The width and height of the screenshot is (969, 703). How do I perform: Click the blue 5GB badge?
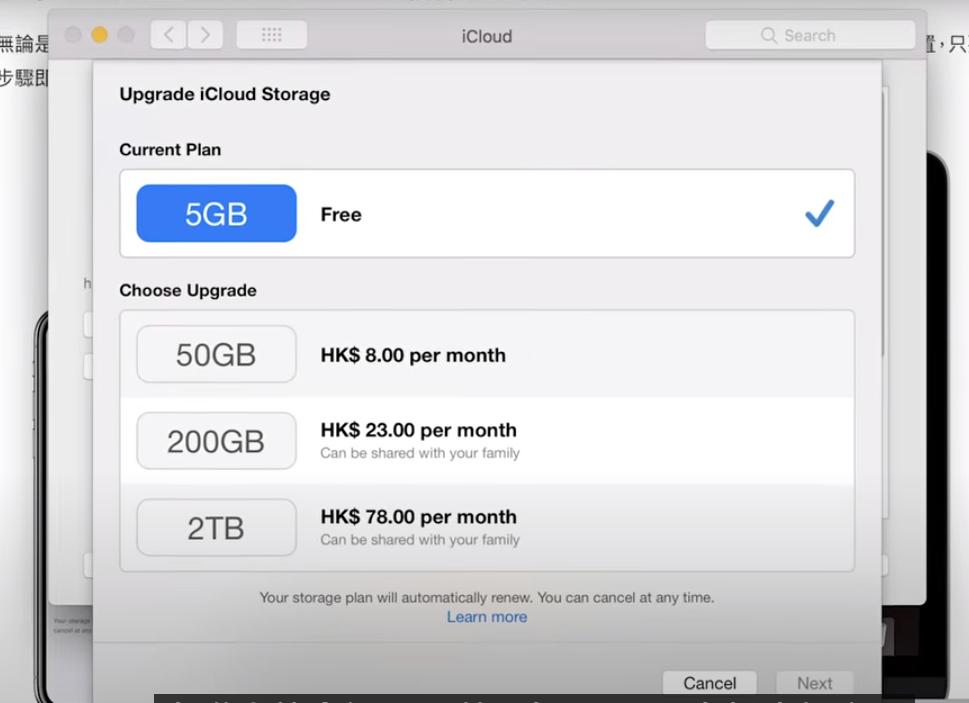point(216,214)
